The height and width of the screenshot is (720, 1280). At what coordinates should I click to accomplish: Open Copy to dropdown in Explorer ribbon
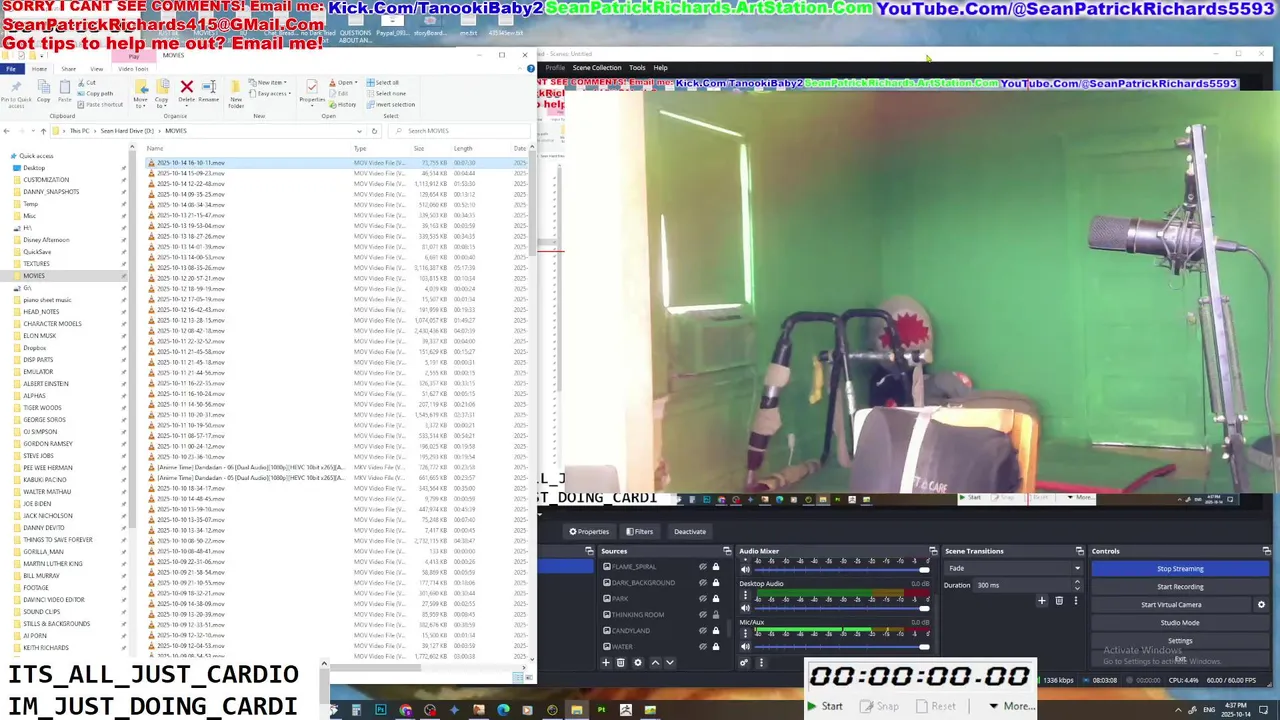(x=161, y=92)
